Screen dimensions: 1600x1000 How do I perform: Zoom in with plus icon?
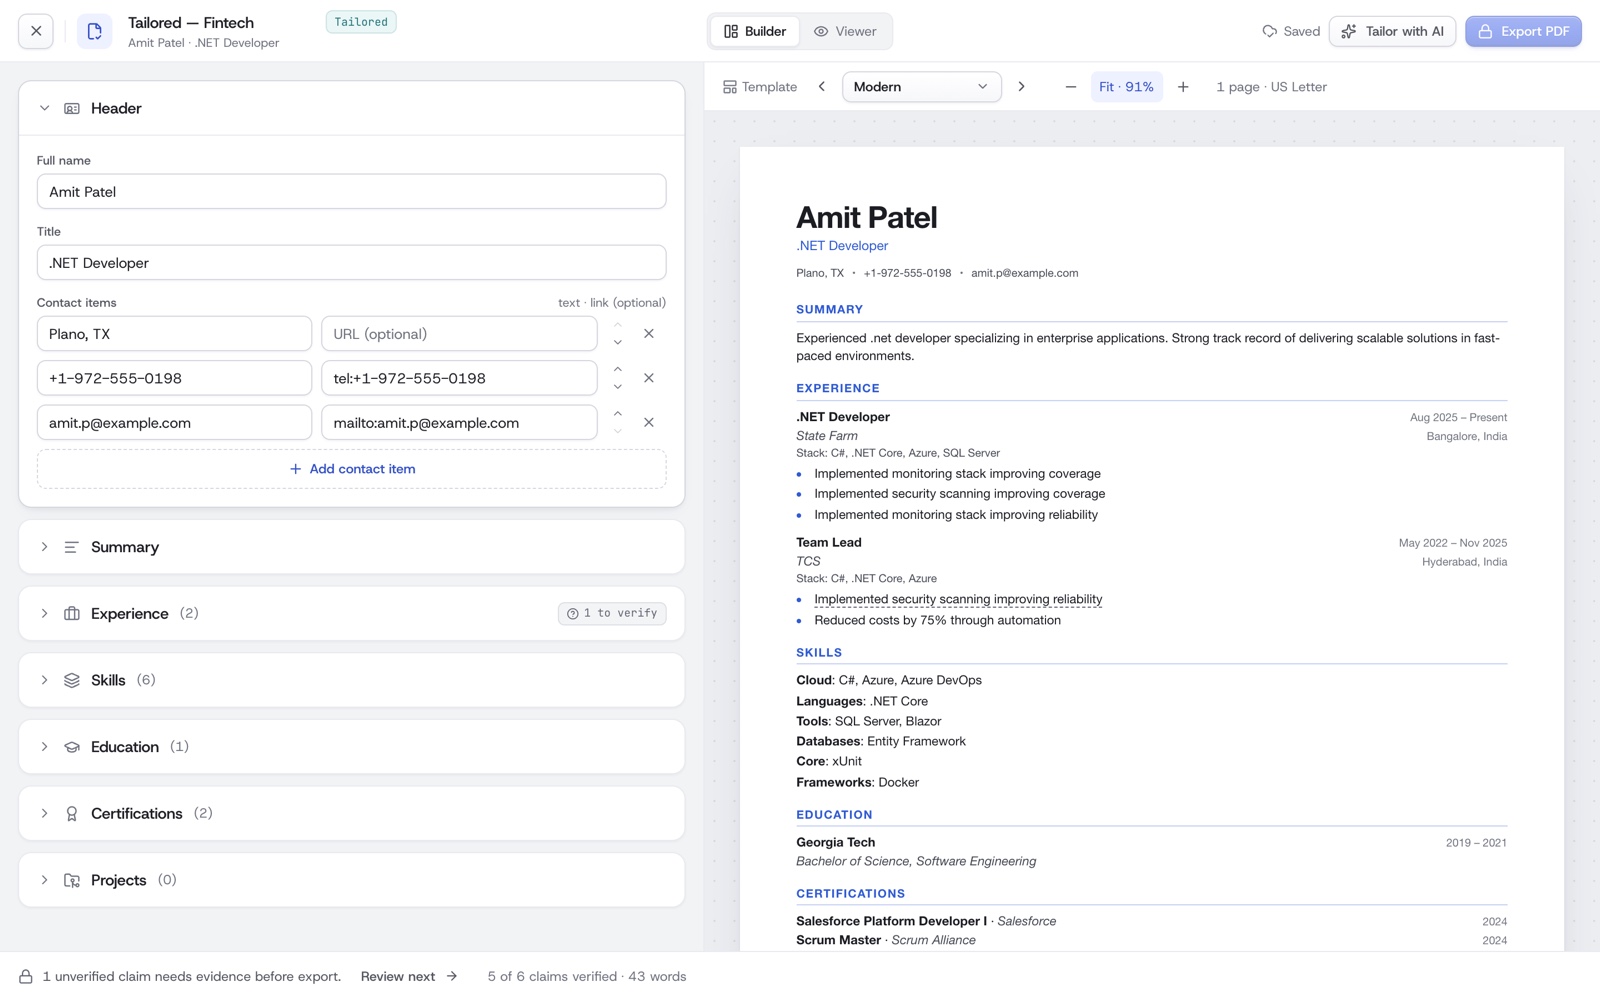(1183, 87)
